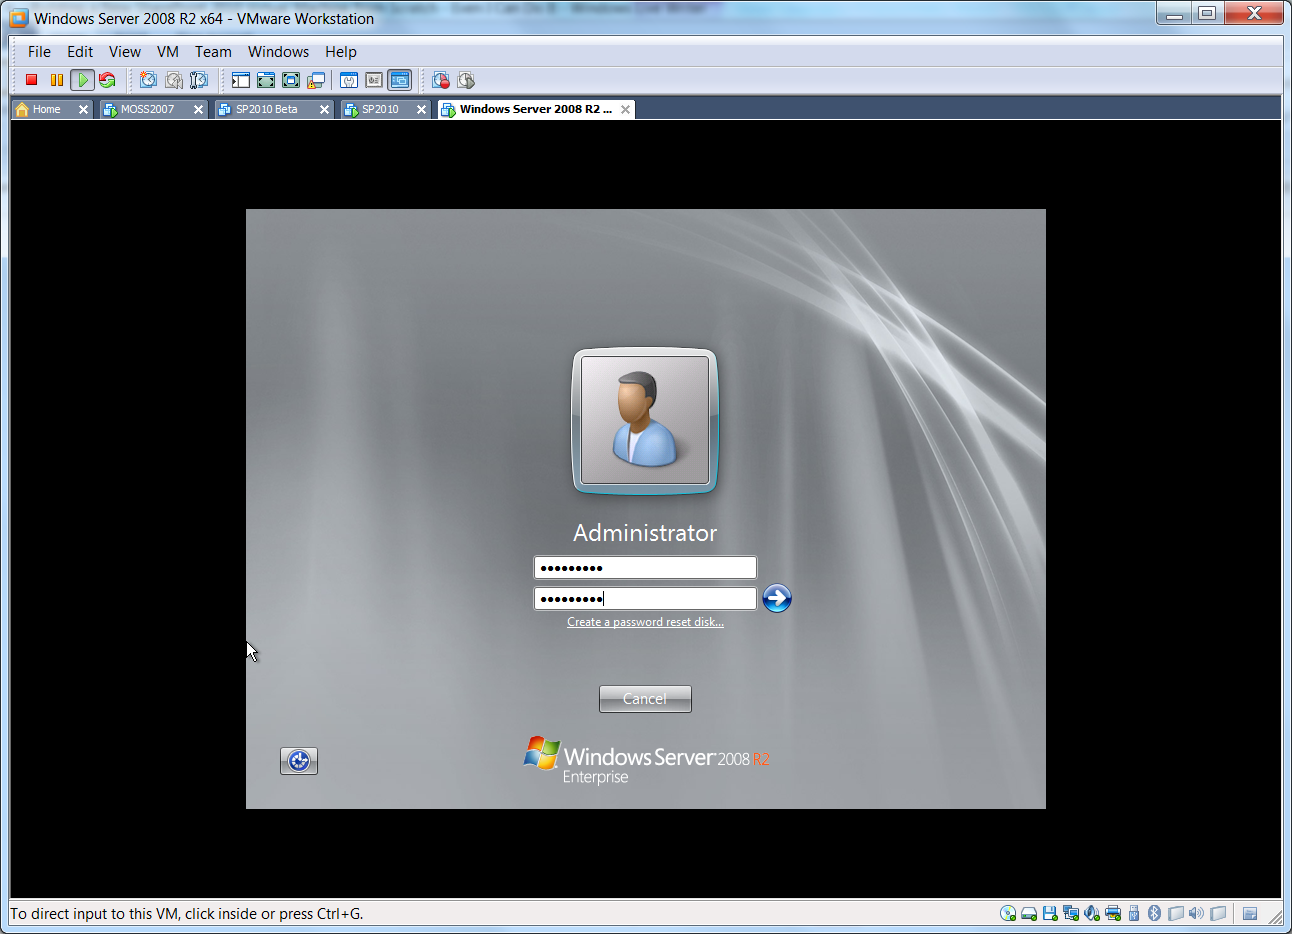The height and width of the screenshot is (934, 1292).
Task: Open the Team menu
Action: pyautogui.click(x=213, y=52)
